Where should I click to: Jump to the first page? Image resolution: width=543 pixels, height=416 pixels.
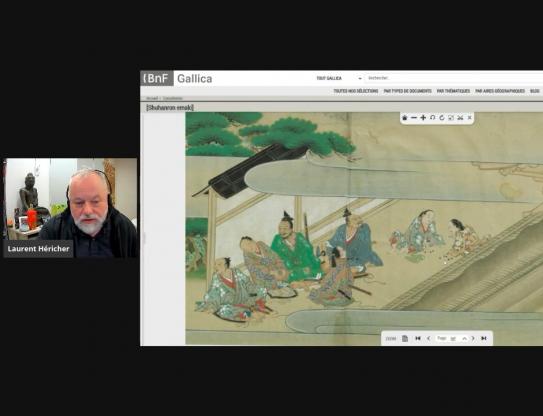[418, 338]
